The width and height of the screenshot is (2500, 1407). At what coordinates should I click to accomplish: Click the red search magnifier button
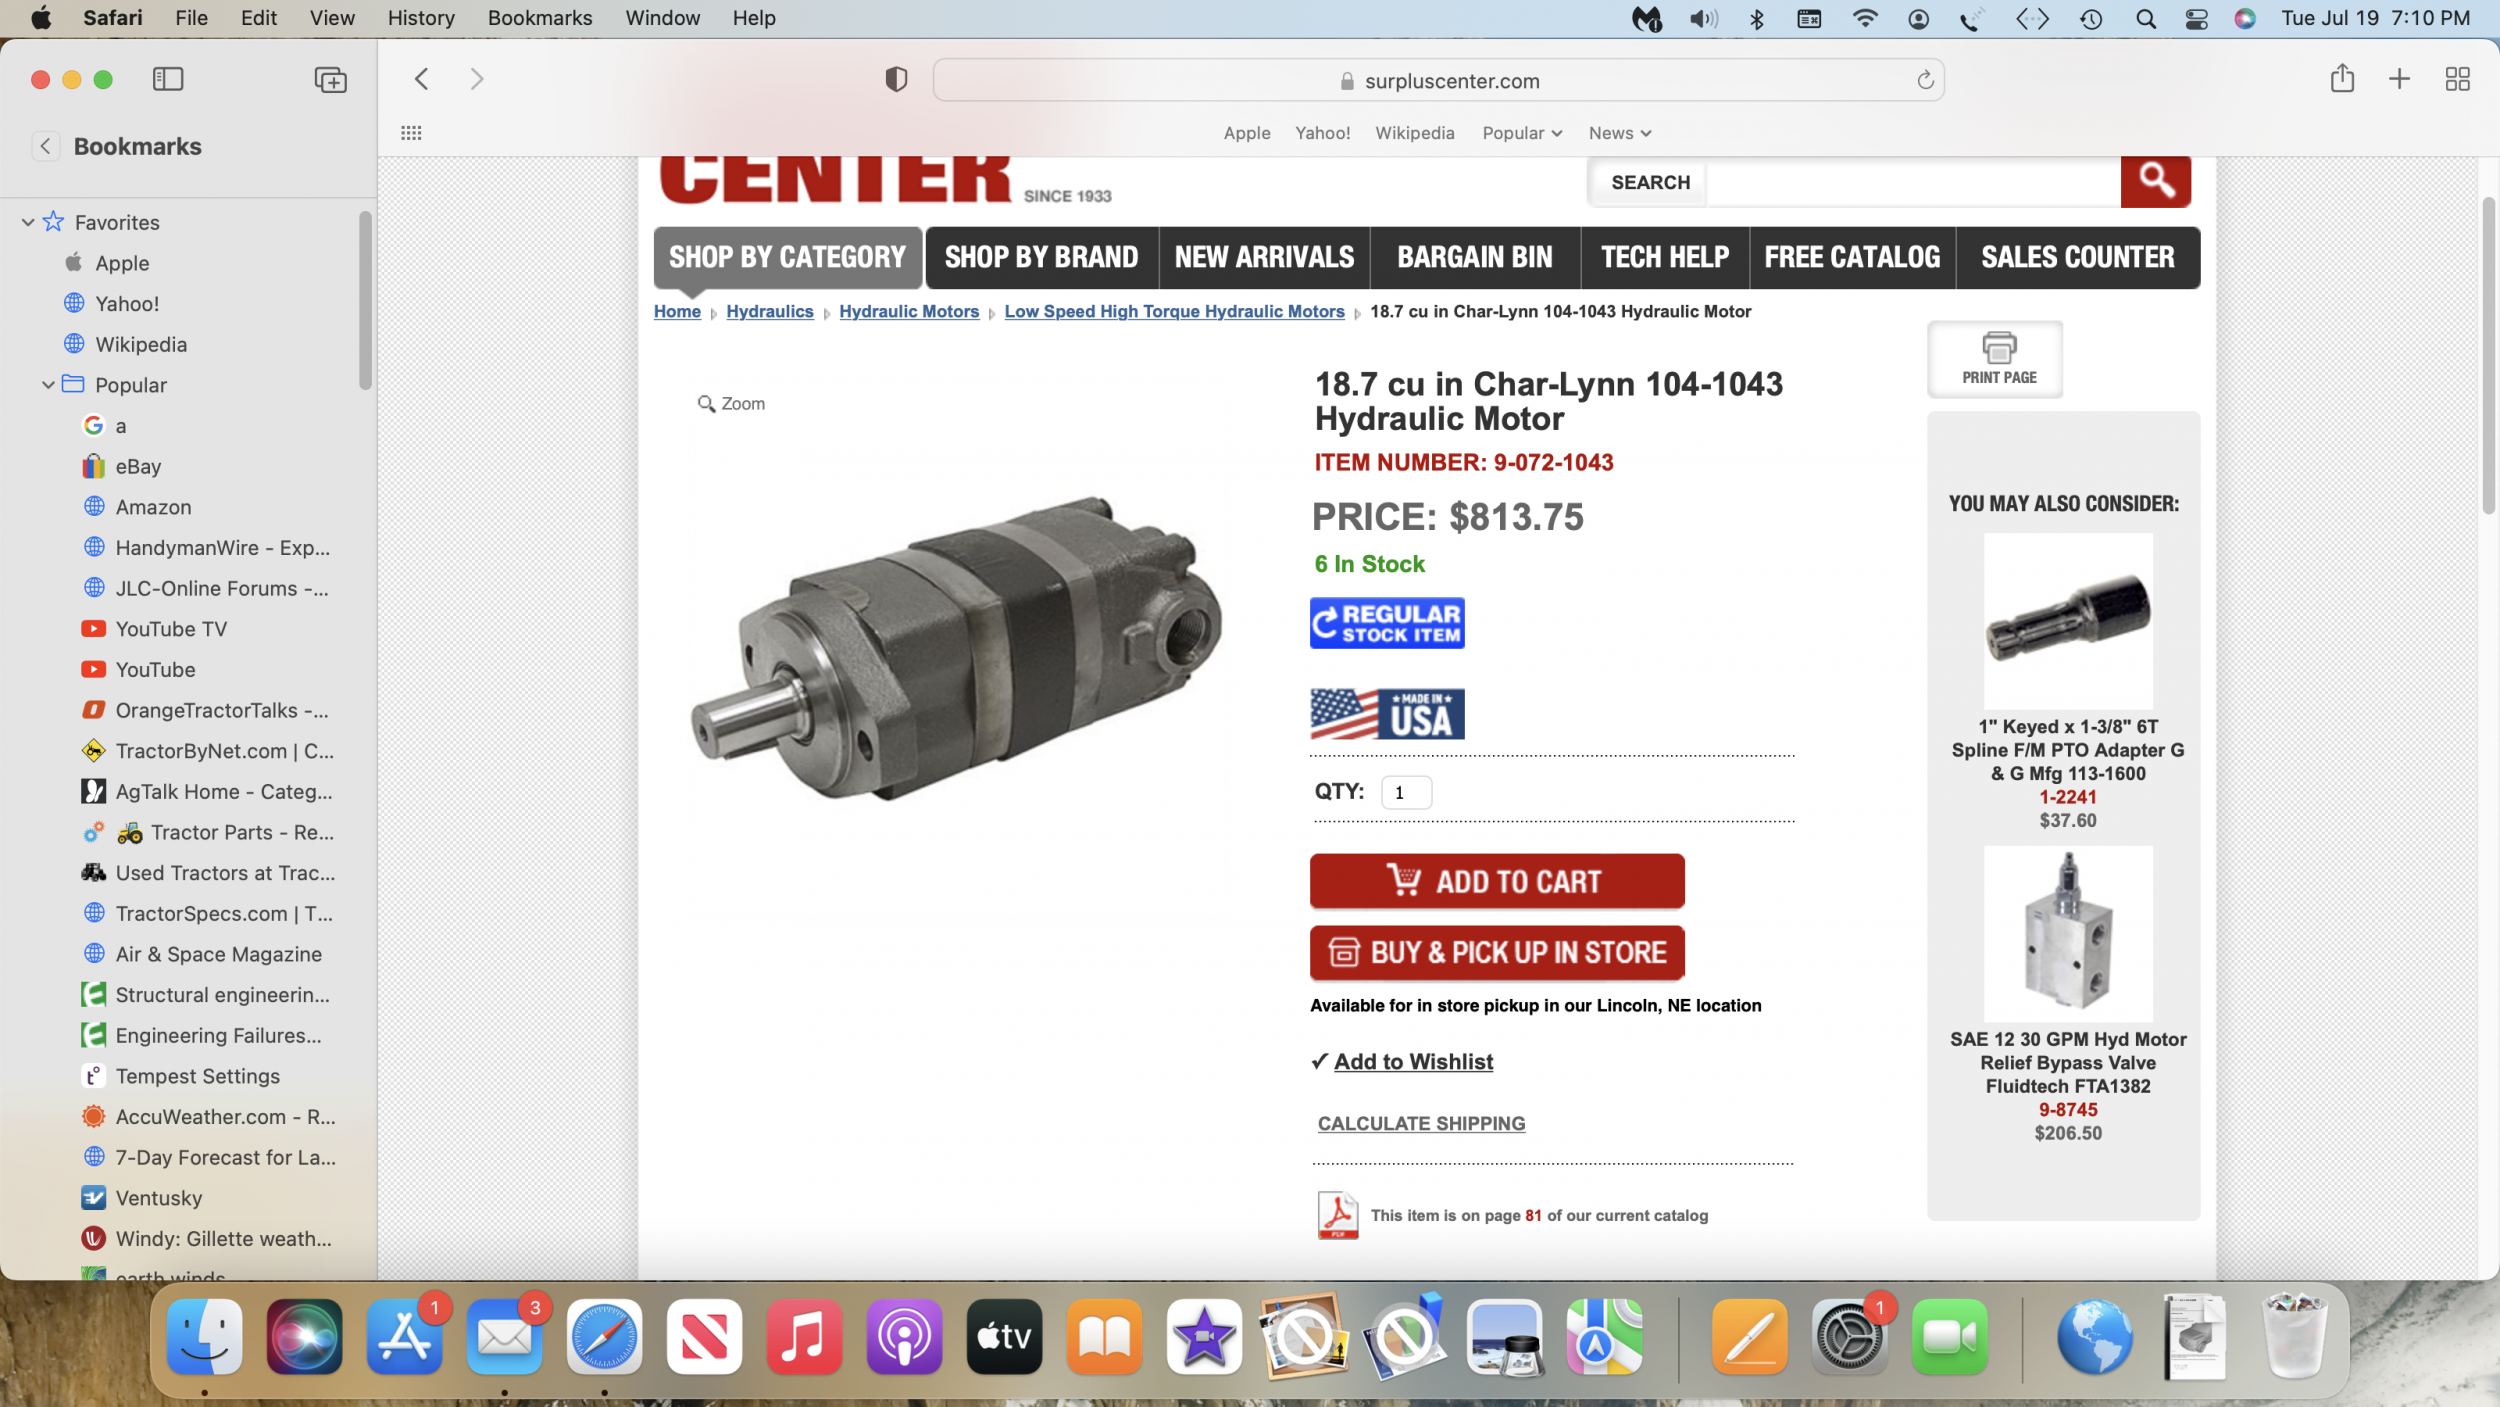pyautogui.click(x=2155, y=181)
